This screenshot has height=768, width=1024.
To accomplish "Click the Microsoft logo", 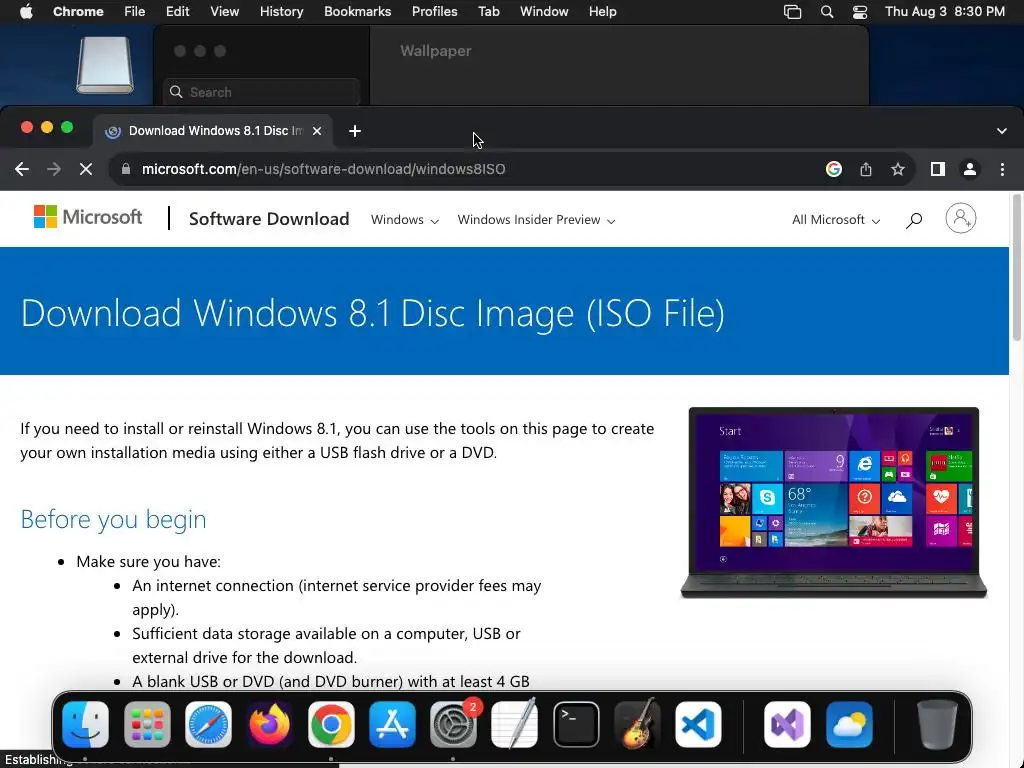I will [x=88, y=217].
